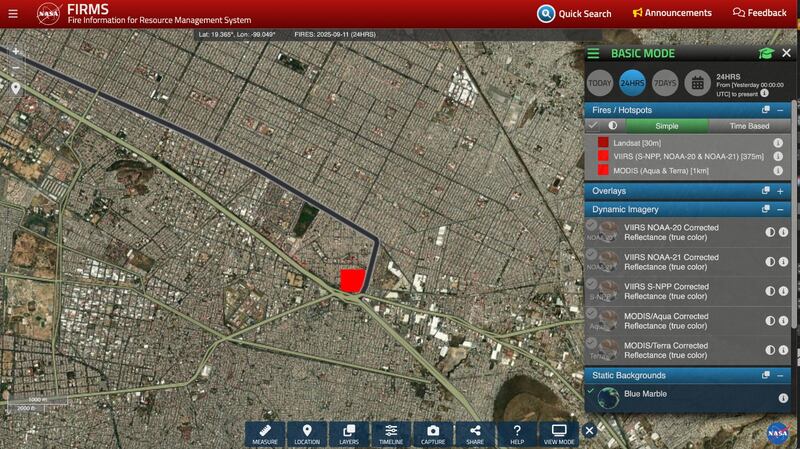Adjust Fires / Hotspots opacity icon

tap(613, 126)
